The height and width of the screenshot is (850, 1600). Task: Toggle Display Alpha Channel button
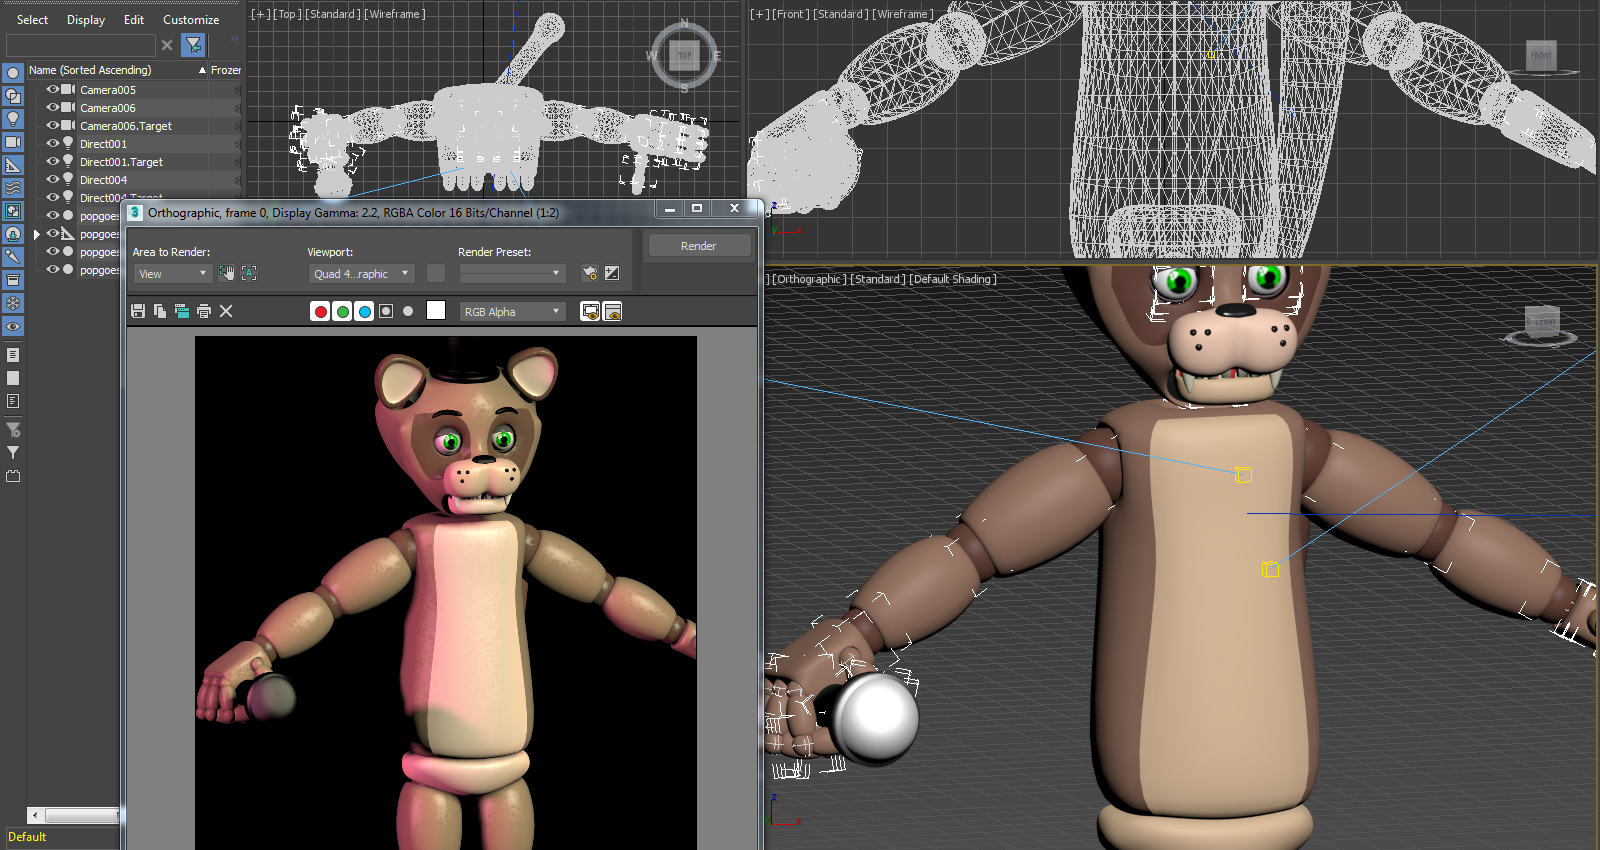(x=386, y=311)
